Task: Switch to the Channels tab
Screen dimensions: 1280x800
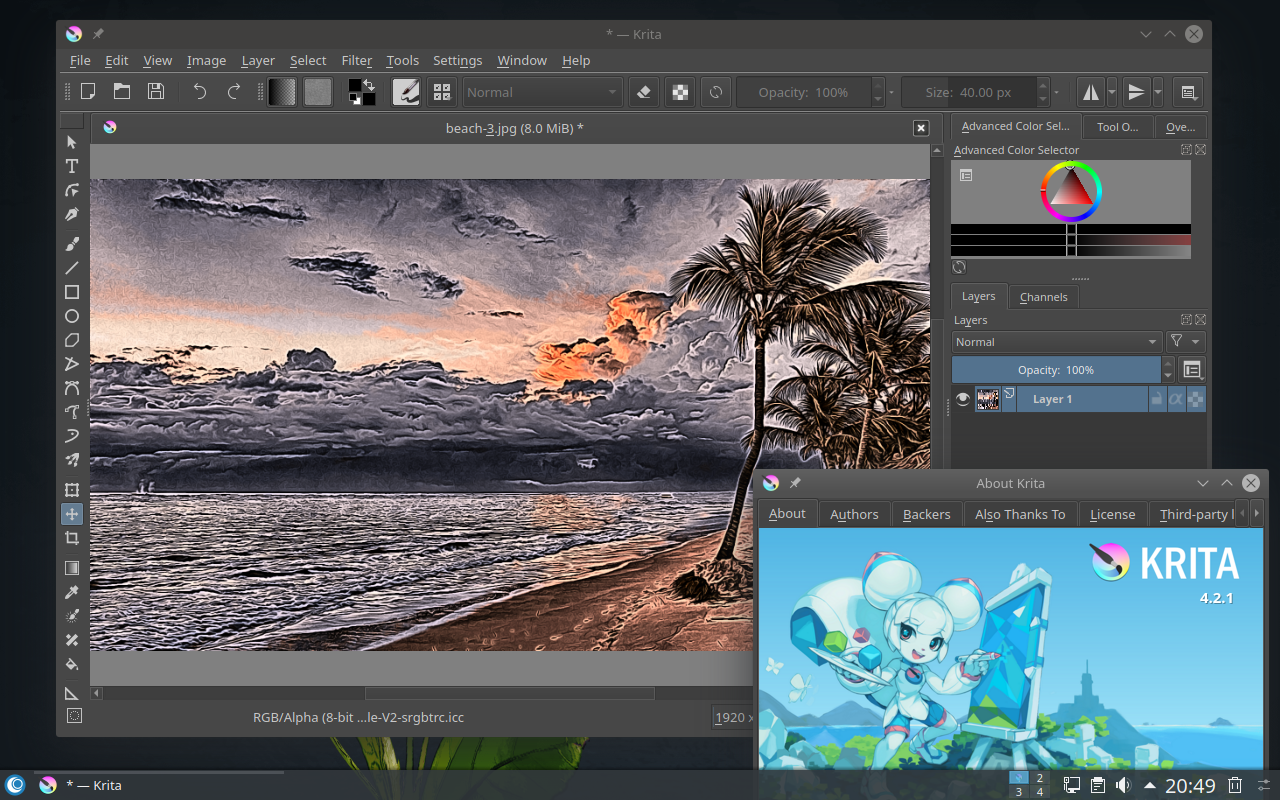Action: click(1043, 297)
